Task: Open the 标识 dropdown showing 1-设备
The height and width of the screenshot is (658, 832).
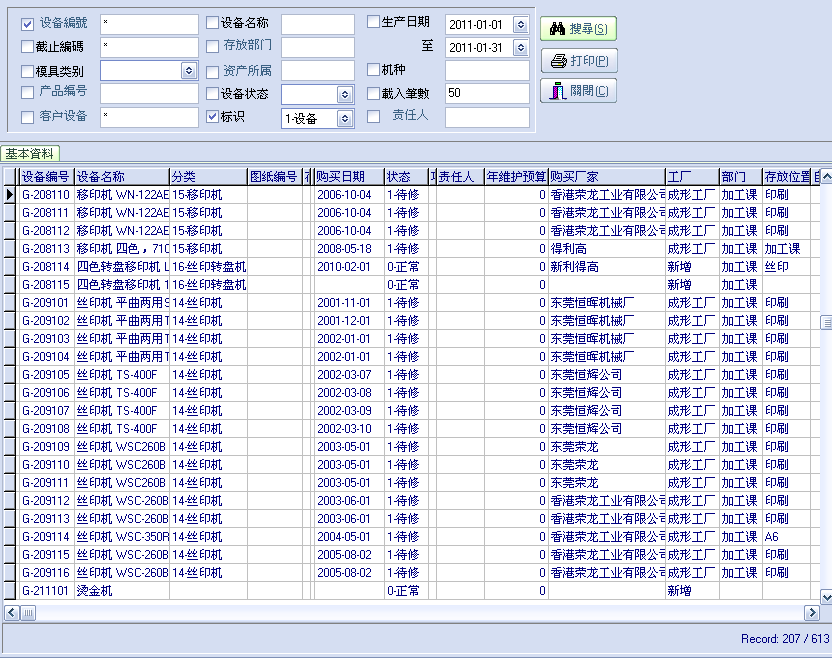Action: click(x=345, y=118)
